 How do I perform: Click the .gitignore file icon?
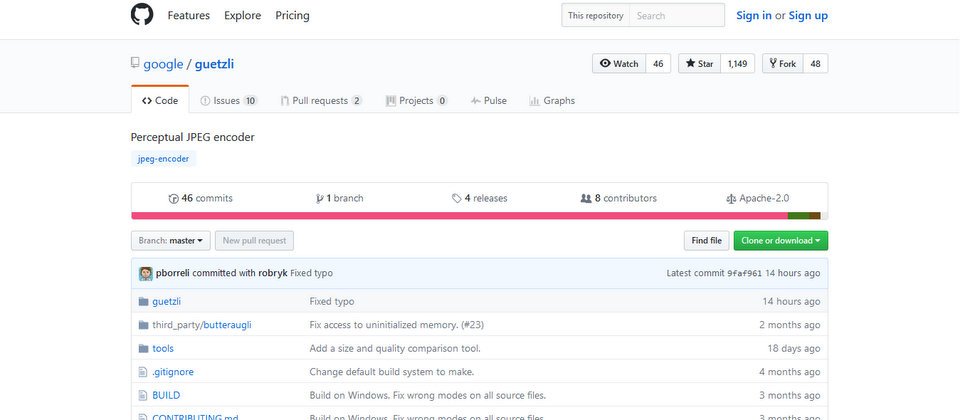[x=143, y=372]
